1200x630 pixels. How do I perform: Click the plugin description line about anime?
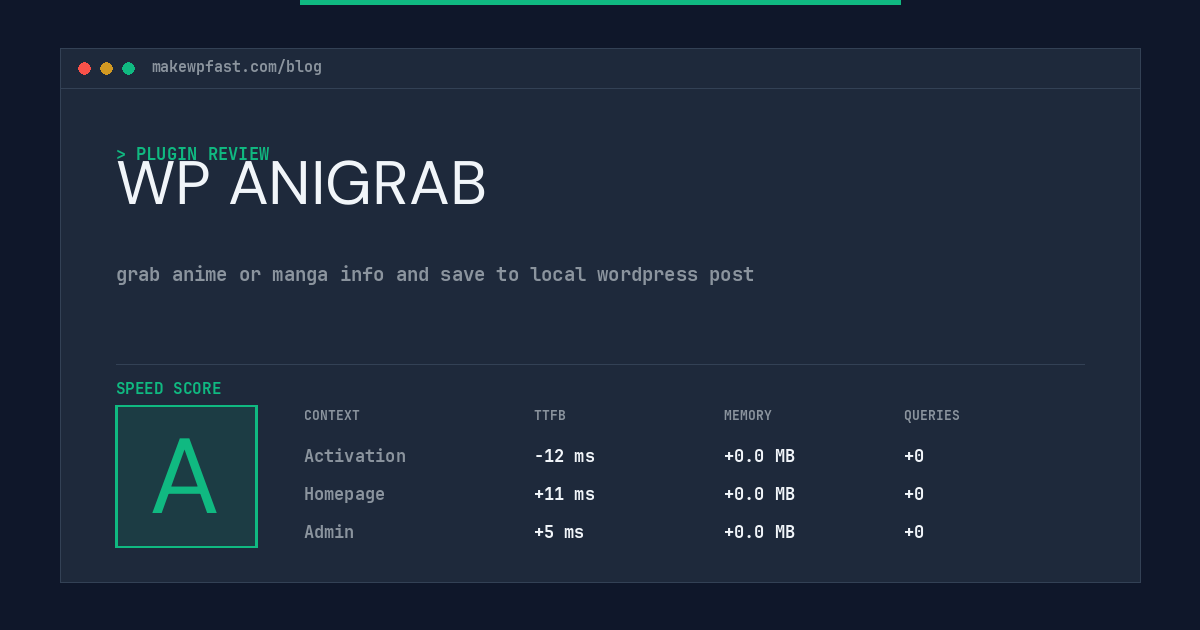coord(435,274)
